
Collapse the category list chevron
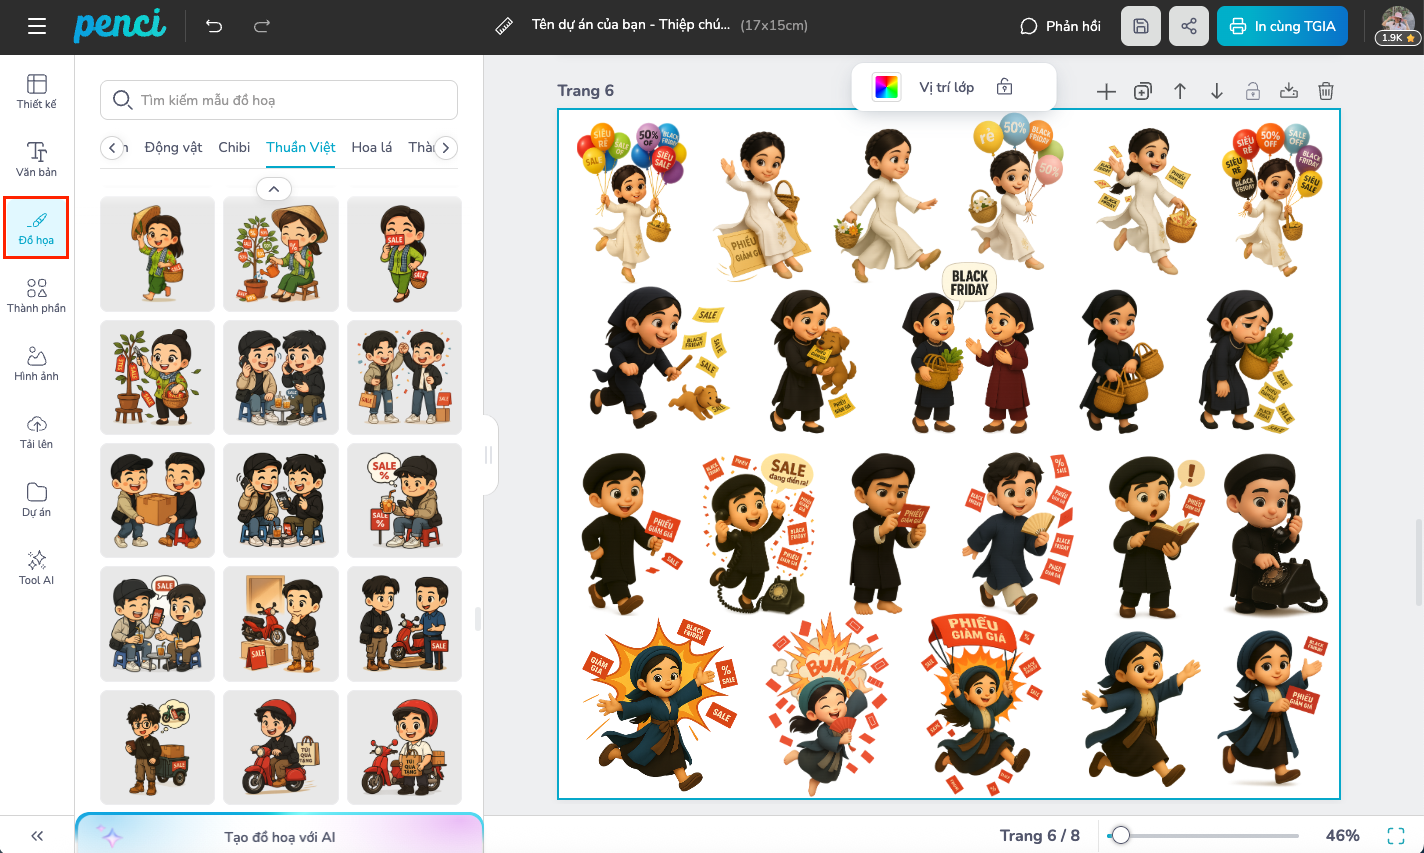(x=274, y=188)
